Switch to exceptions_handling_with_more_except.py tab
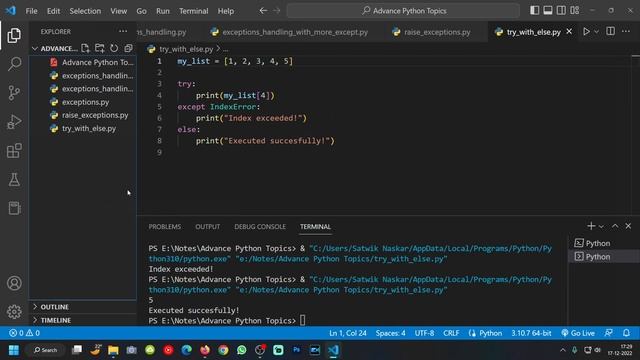 tap(289, 32)
